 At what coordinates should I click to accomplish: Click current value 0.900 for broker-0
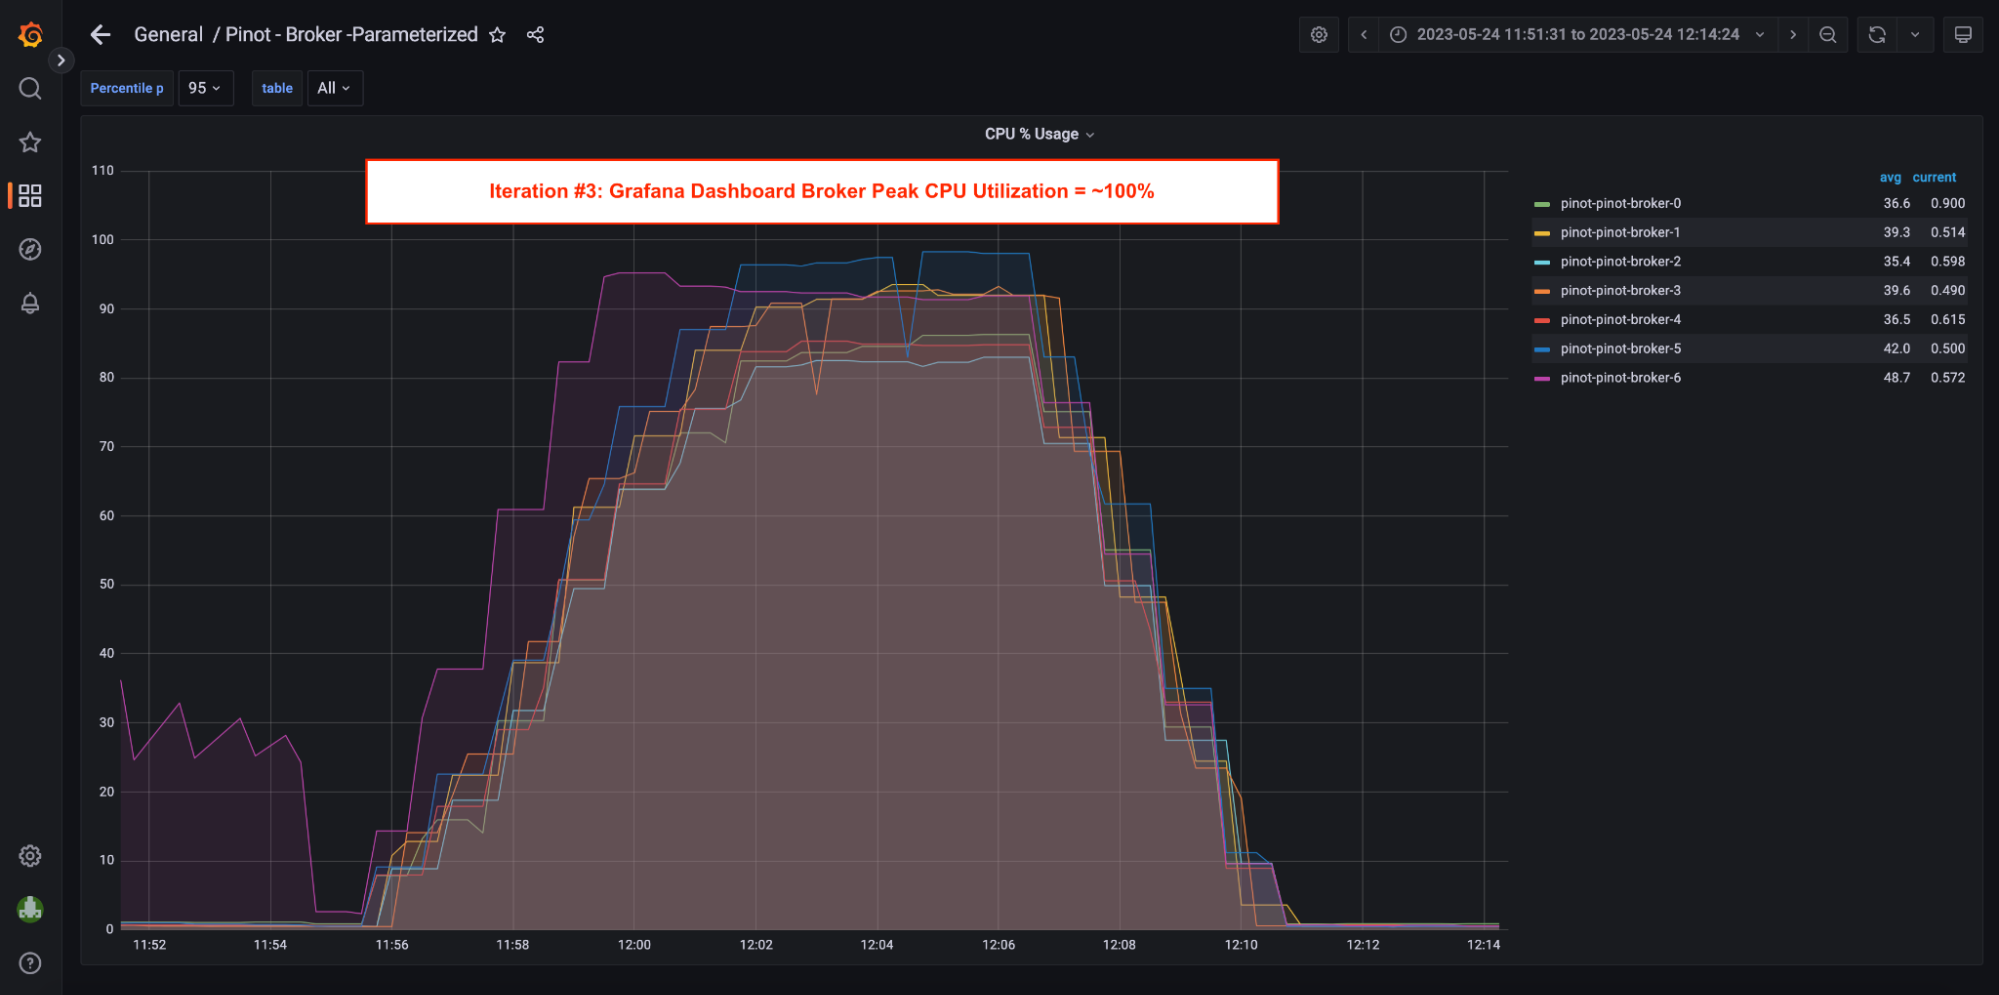click(x=1947, y=203)
